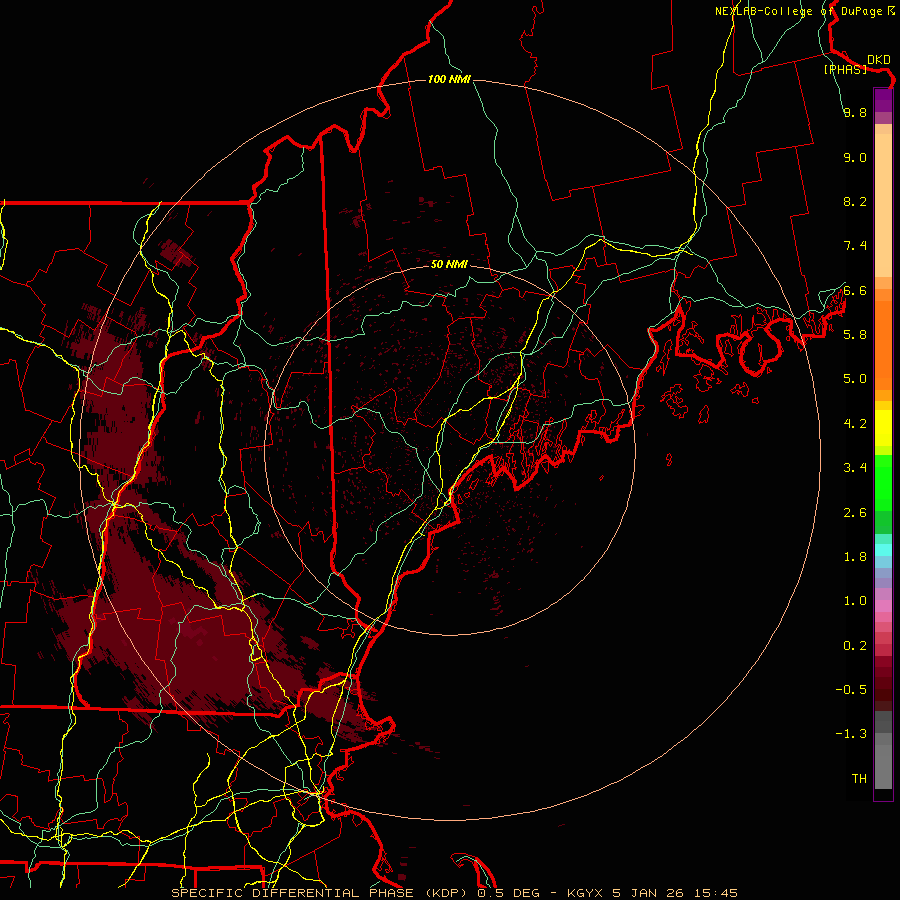The height and width of the screenshot is (900, 900).
Task: Select the 1.0 scale value
Action: (x=855, y=601)
